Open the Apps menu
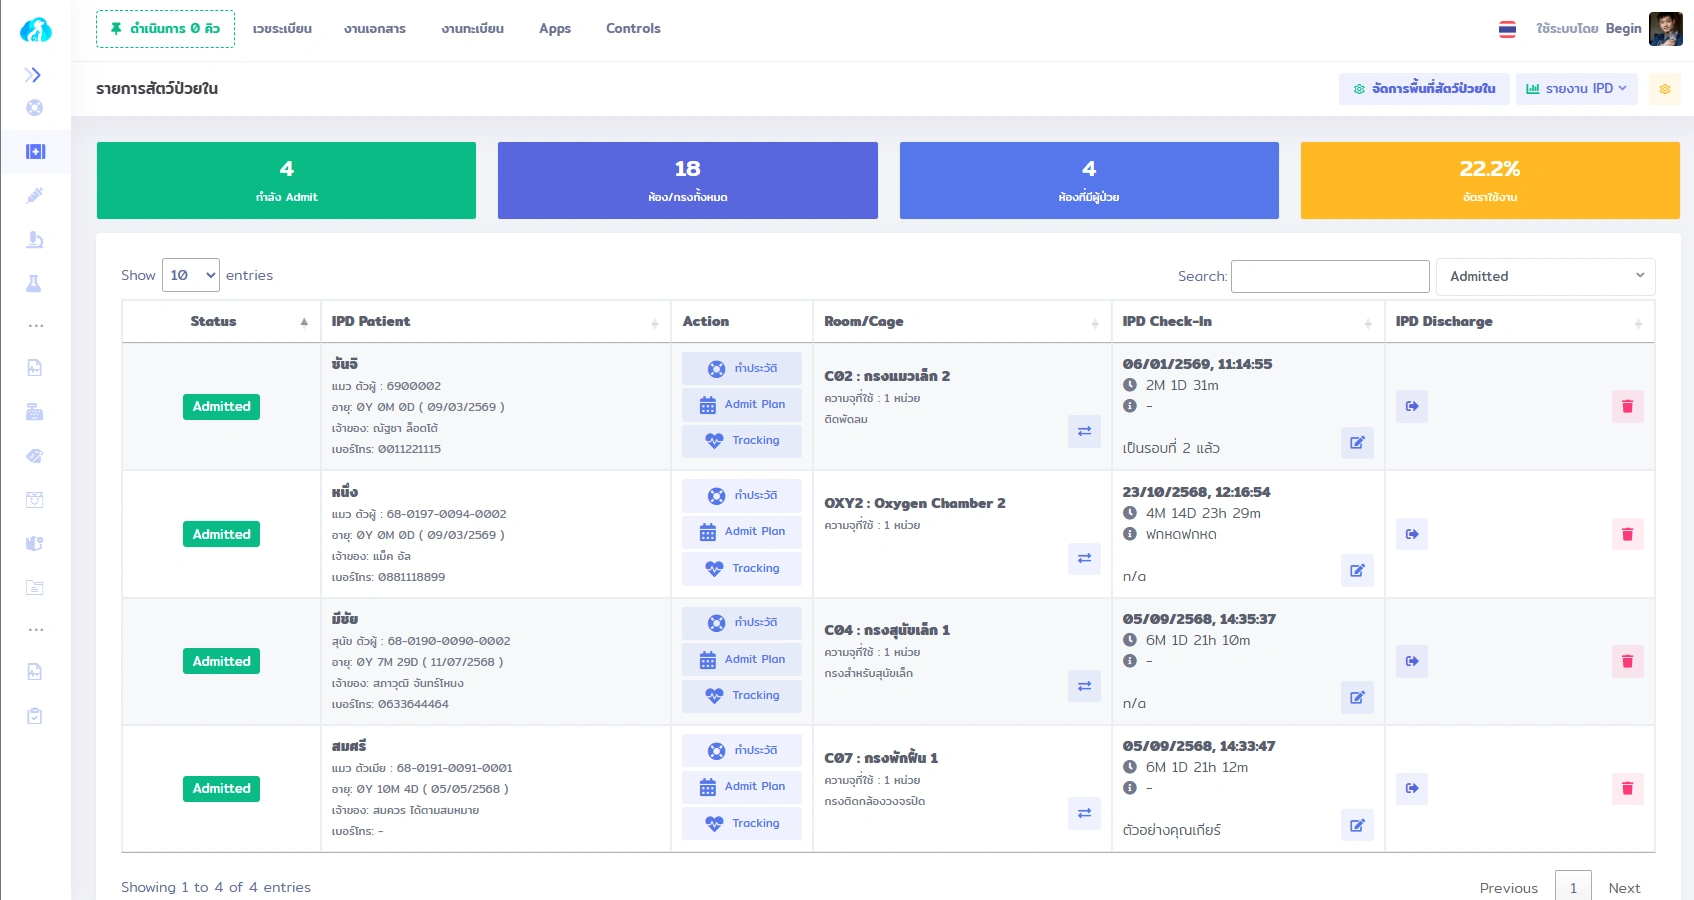This screenshot has width=1694, height=900. coord(555,29)
